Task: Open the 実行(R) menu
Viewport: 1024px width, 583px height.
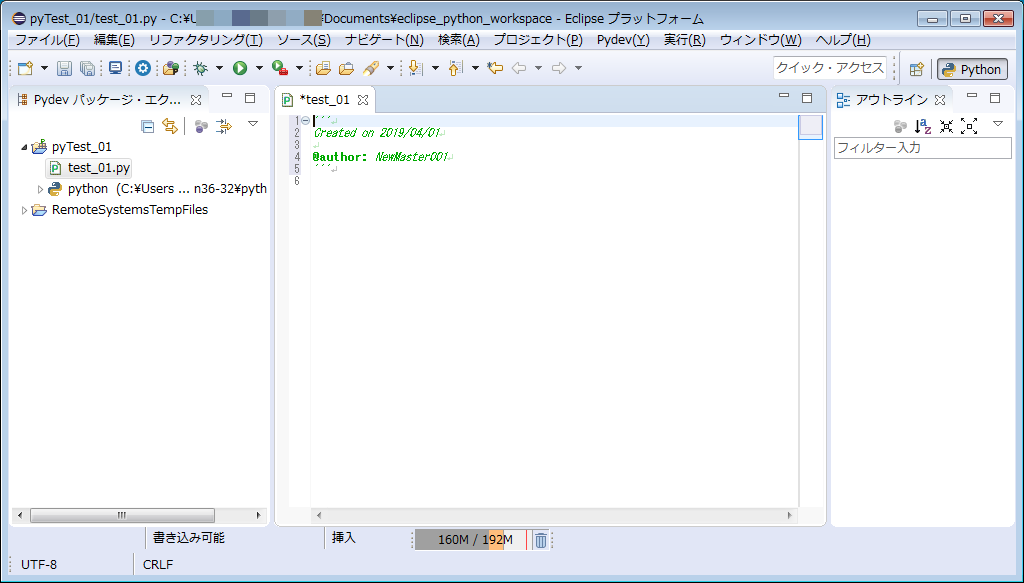Action: [684, 40]
